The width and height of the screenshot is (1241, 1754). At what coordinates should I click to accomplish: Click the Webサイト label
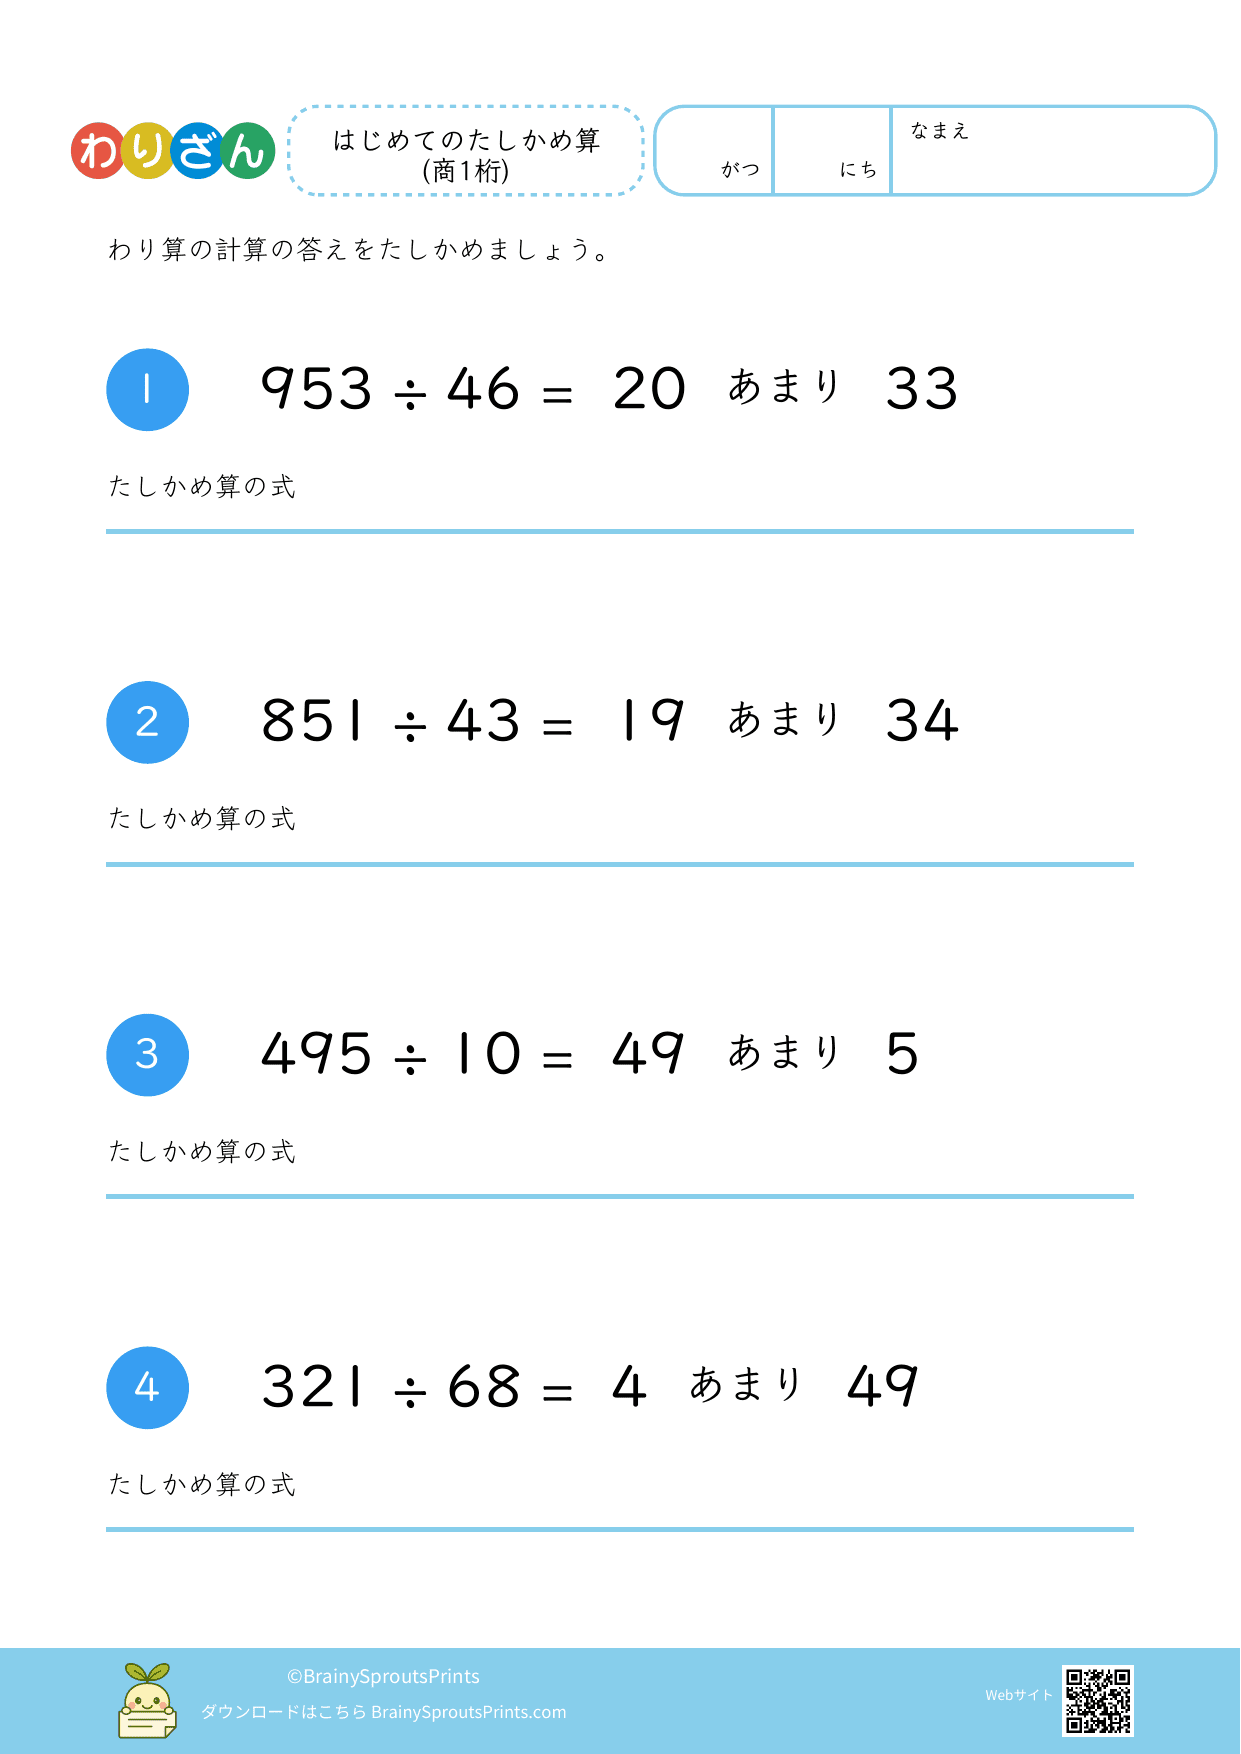click(1018, 1695)
